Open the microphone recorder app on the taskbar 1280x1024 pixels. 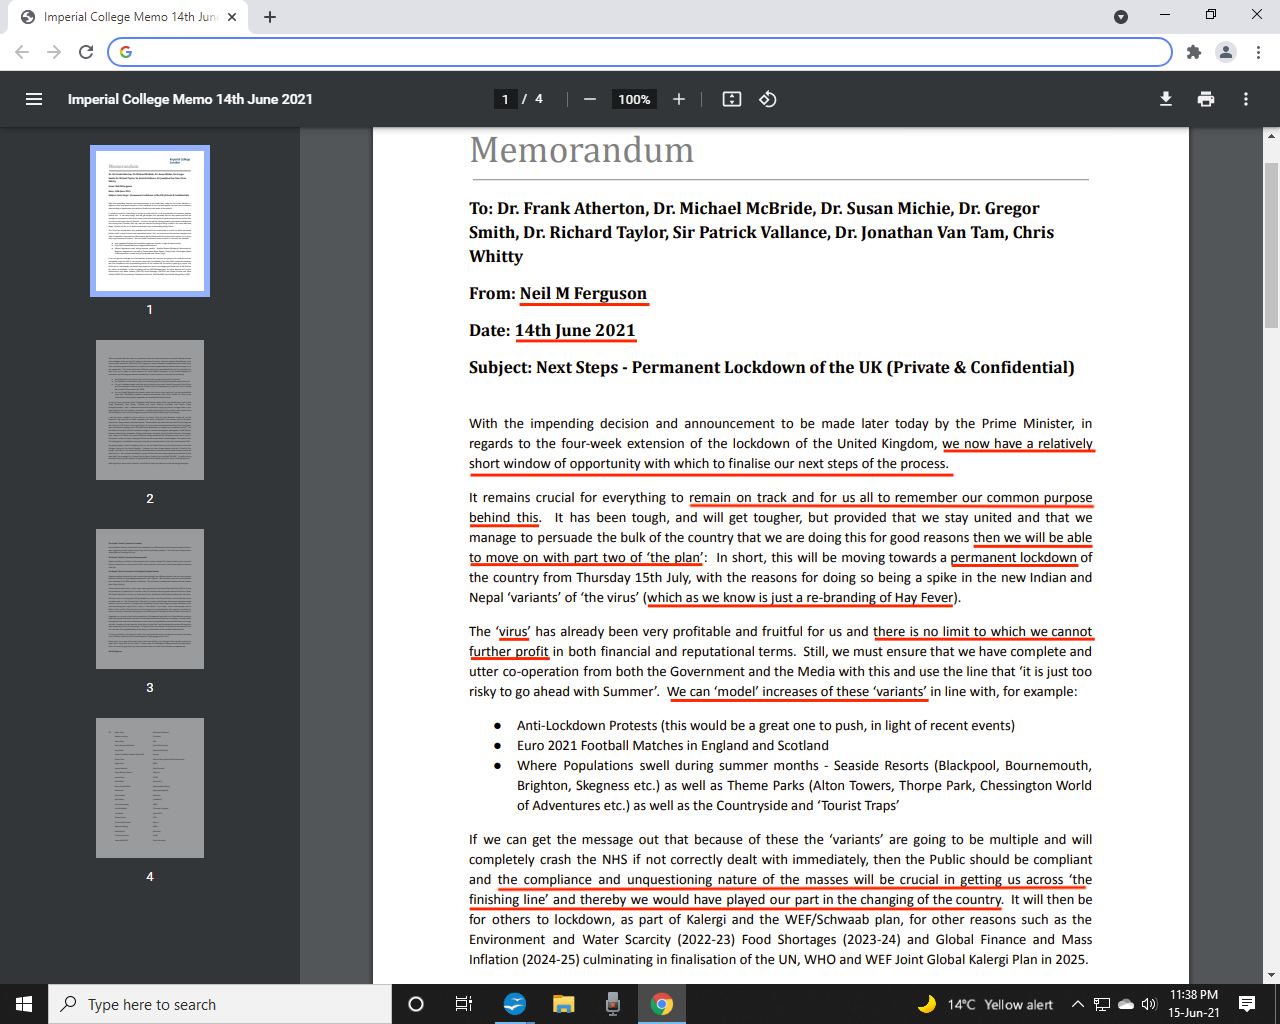tap(612, 1004)
